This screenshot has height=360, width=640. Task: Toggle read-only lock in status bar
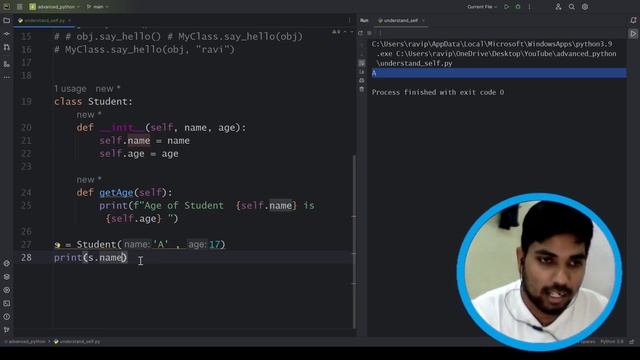632,342
